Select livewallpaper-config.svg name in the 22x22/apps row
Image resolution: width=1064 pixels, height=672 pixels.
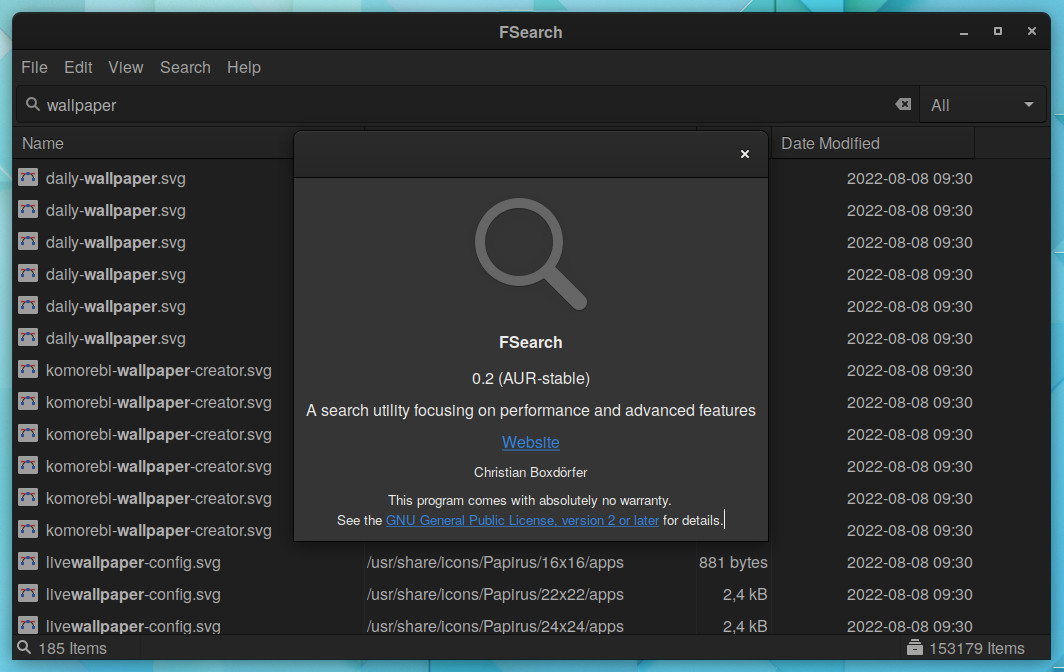coord(133,595)
